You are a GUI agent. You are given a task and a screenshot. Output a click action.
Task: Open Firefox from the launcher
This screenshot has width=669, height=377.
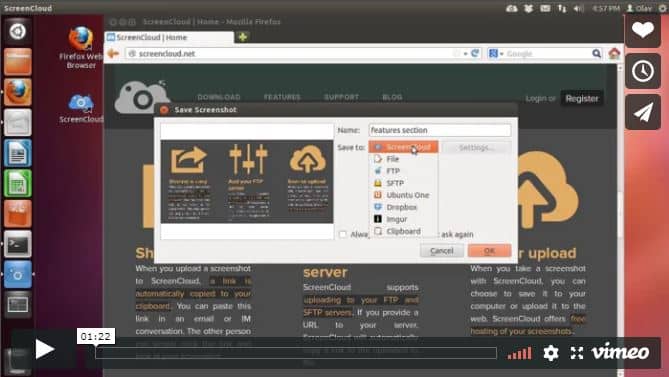17,92
